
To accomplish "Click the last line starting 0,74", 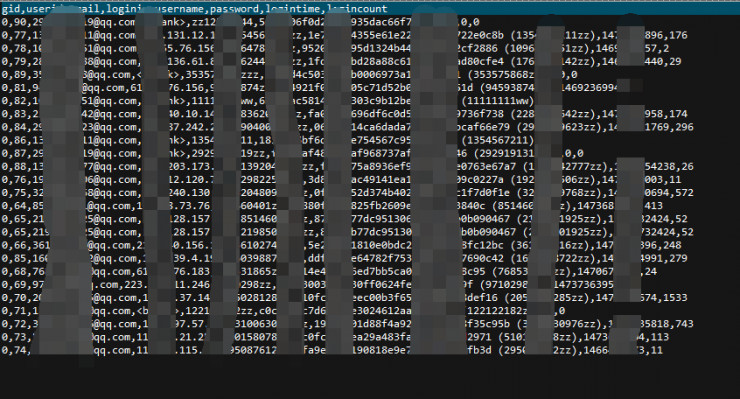I will pyautogui.click(x=332, y=350).
